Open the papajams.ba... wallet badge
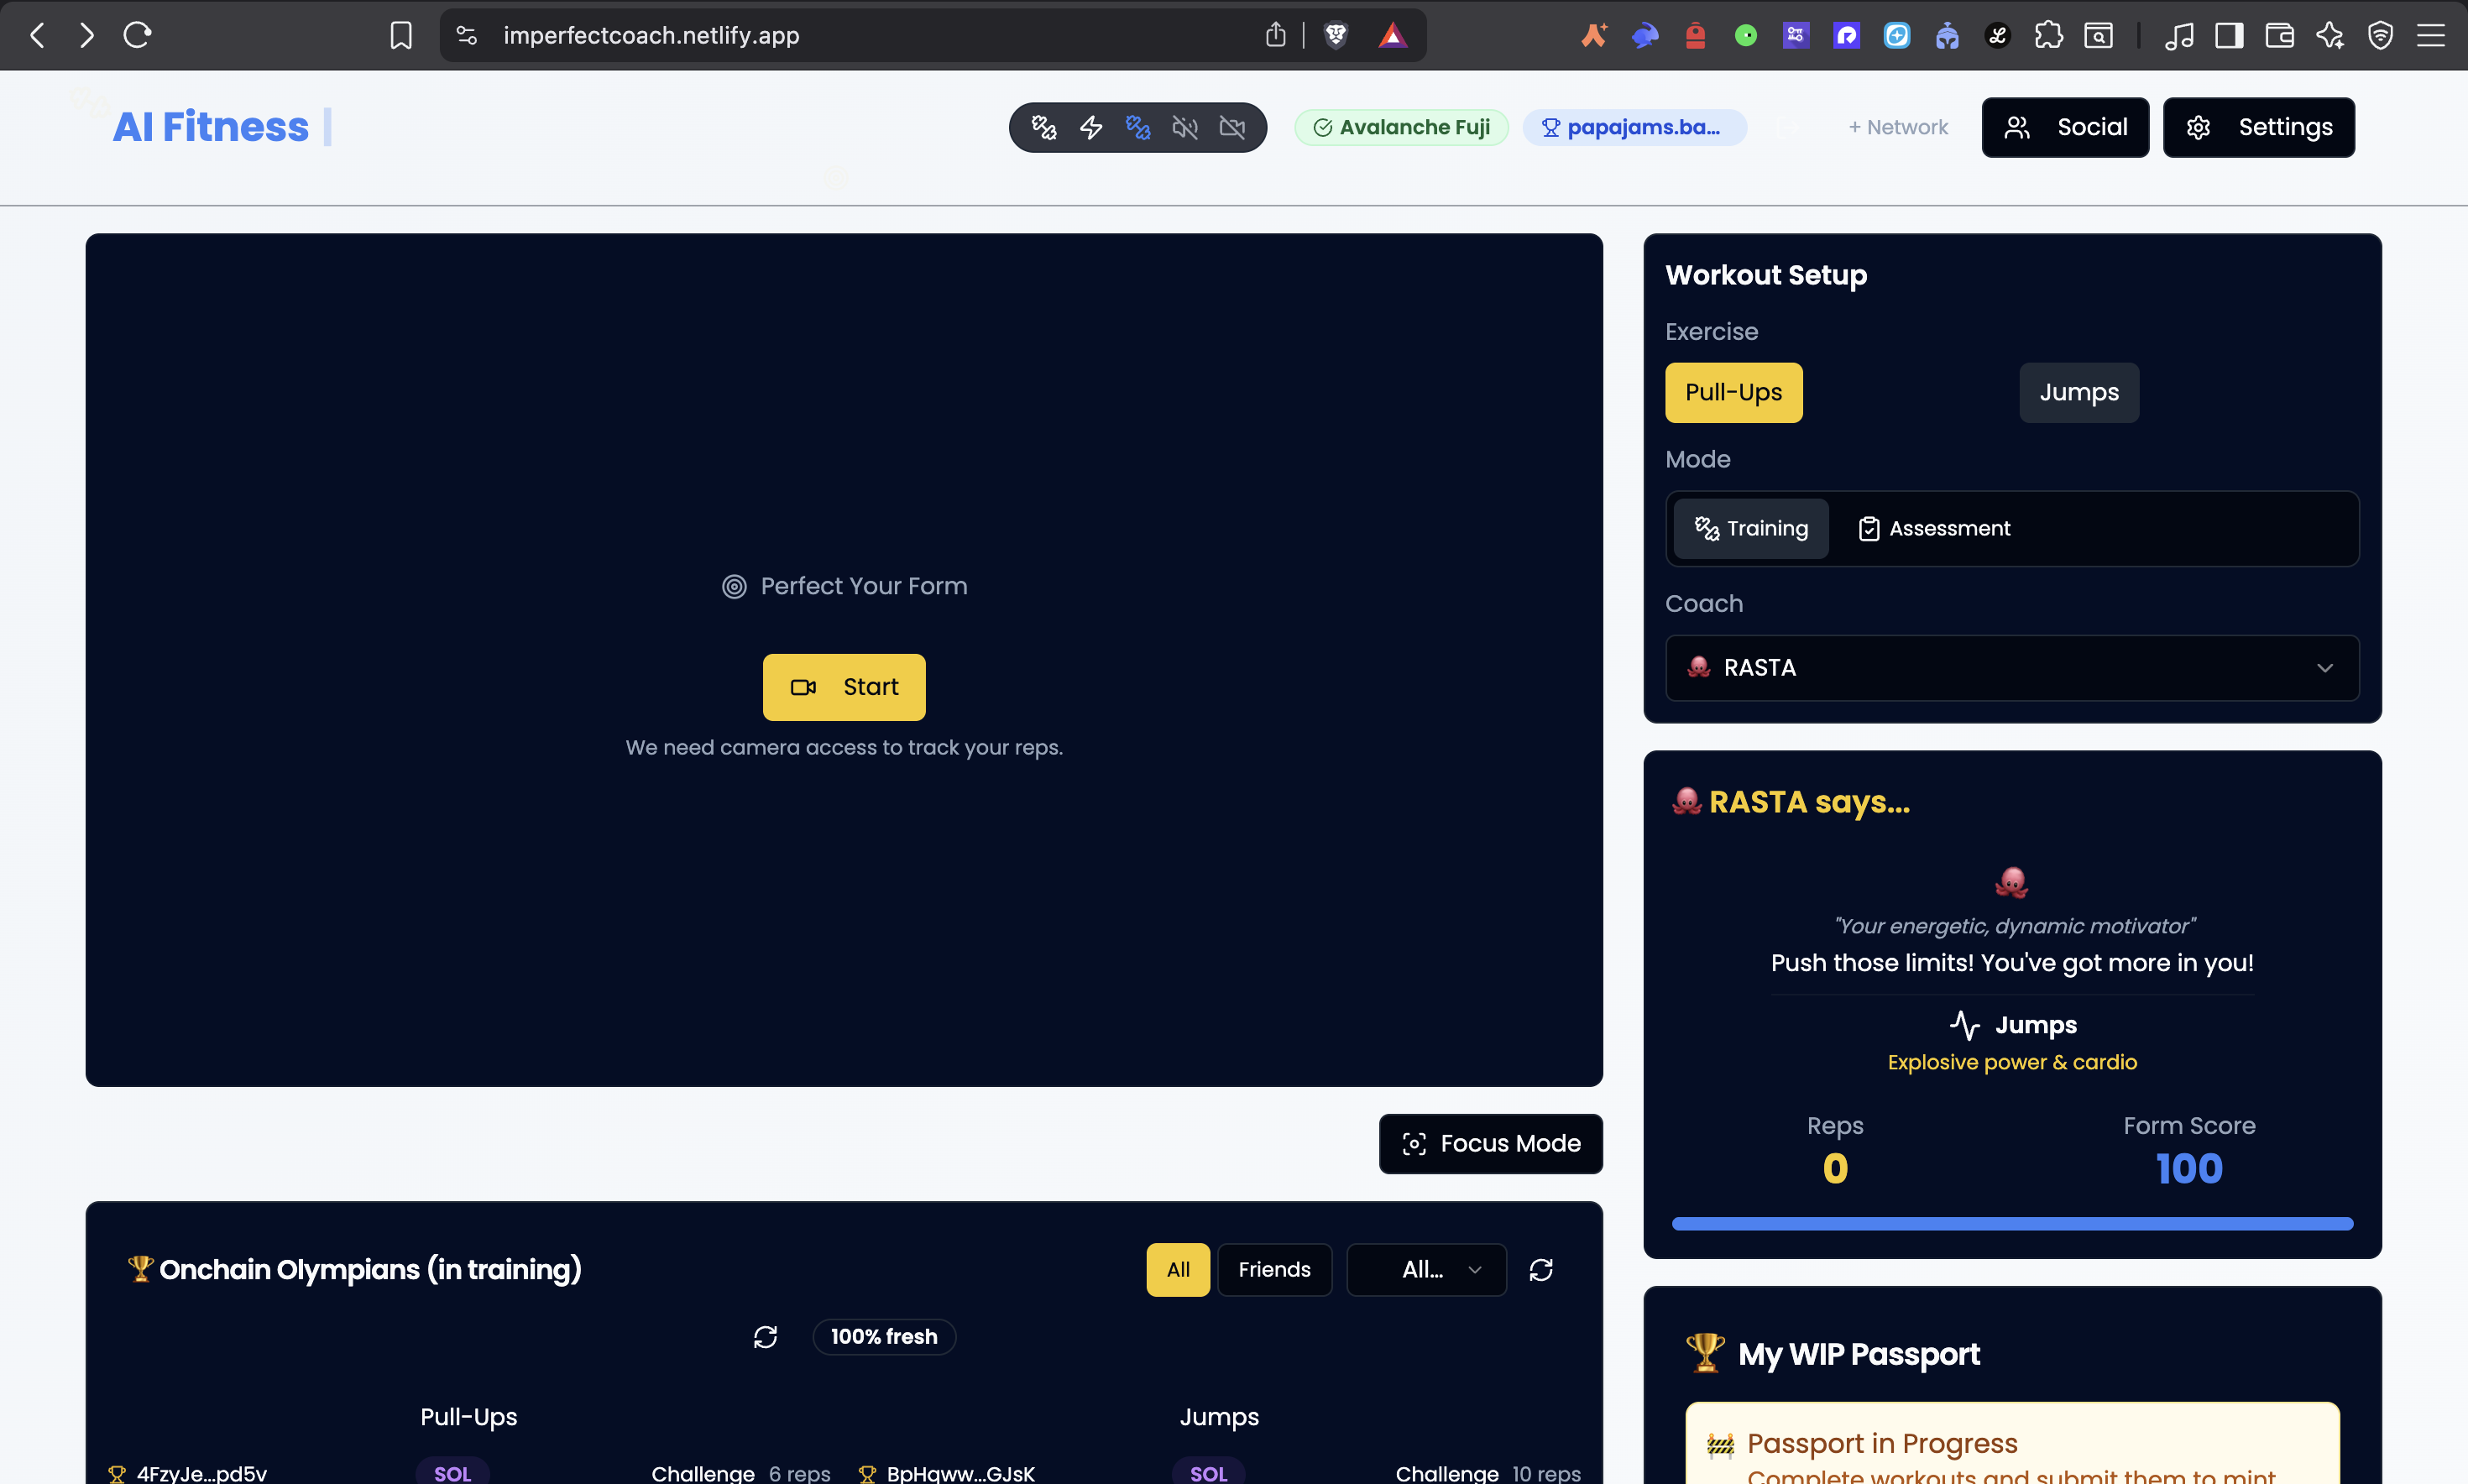Viewport: 2468px width, 1484px height. [x=1634, y=127]
